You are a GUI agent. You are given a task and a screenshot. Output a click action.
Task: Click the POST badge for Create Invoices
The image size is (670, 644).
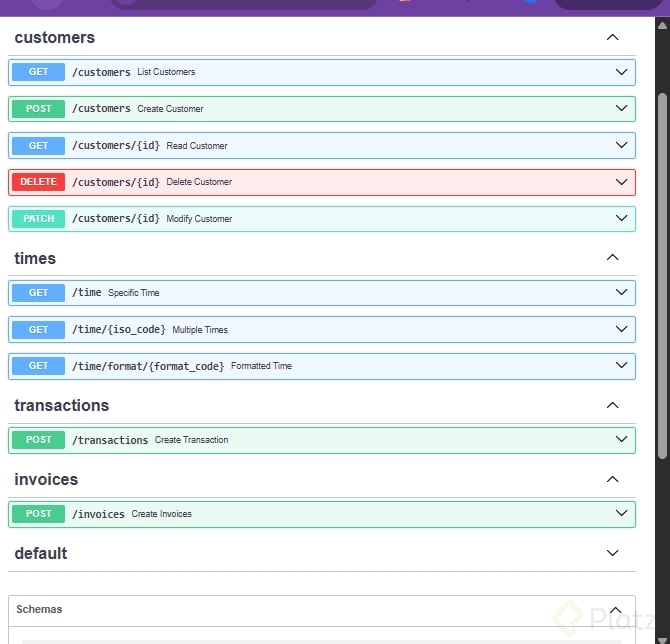click(38, 514)
